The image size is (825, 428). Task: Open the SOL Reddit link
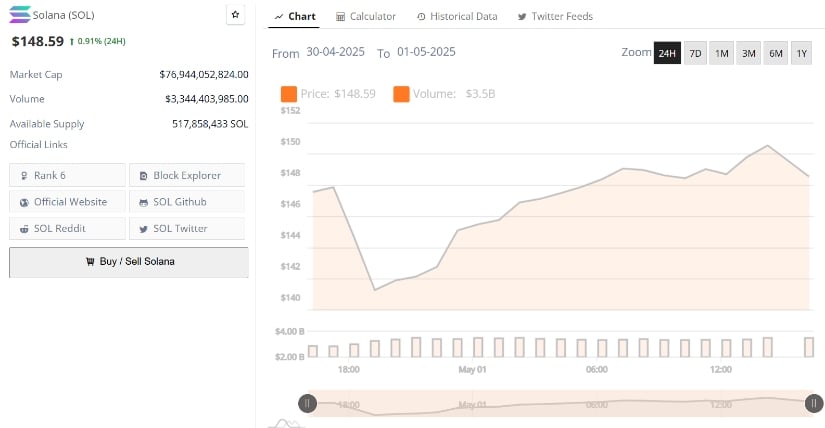67,228
